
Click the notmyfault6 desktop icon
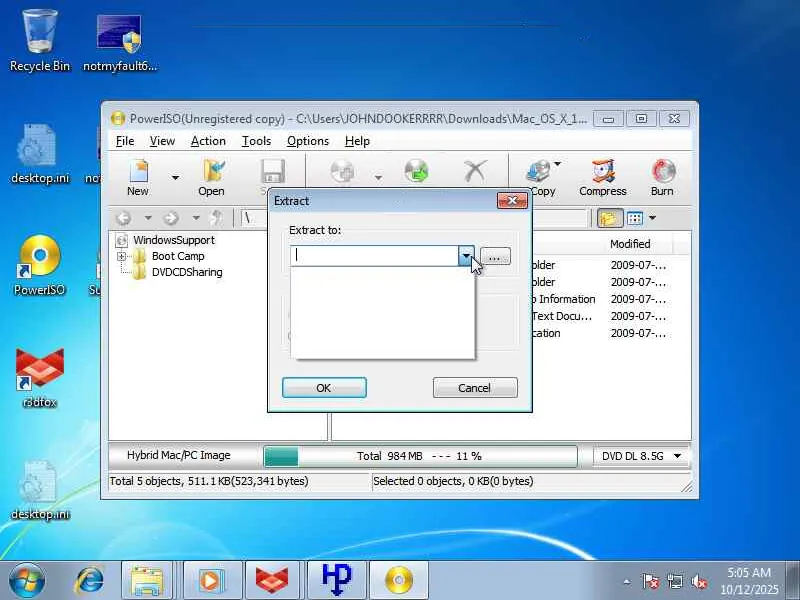point(120,43)
